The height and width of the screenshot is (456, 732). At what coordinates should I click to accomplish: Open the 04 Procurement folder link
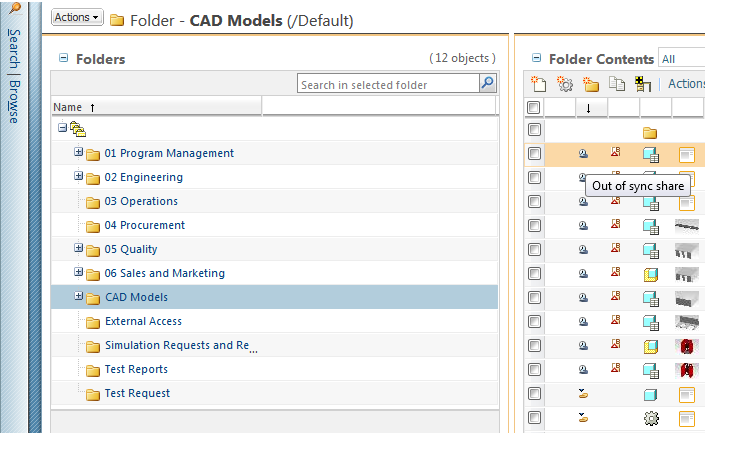pos(144,225)
